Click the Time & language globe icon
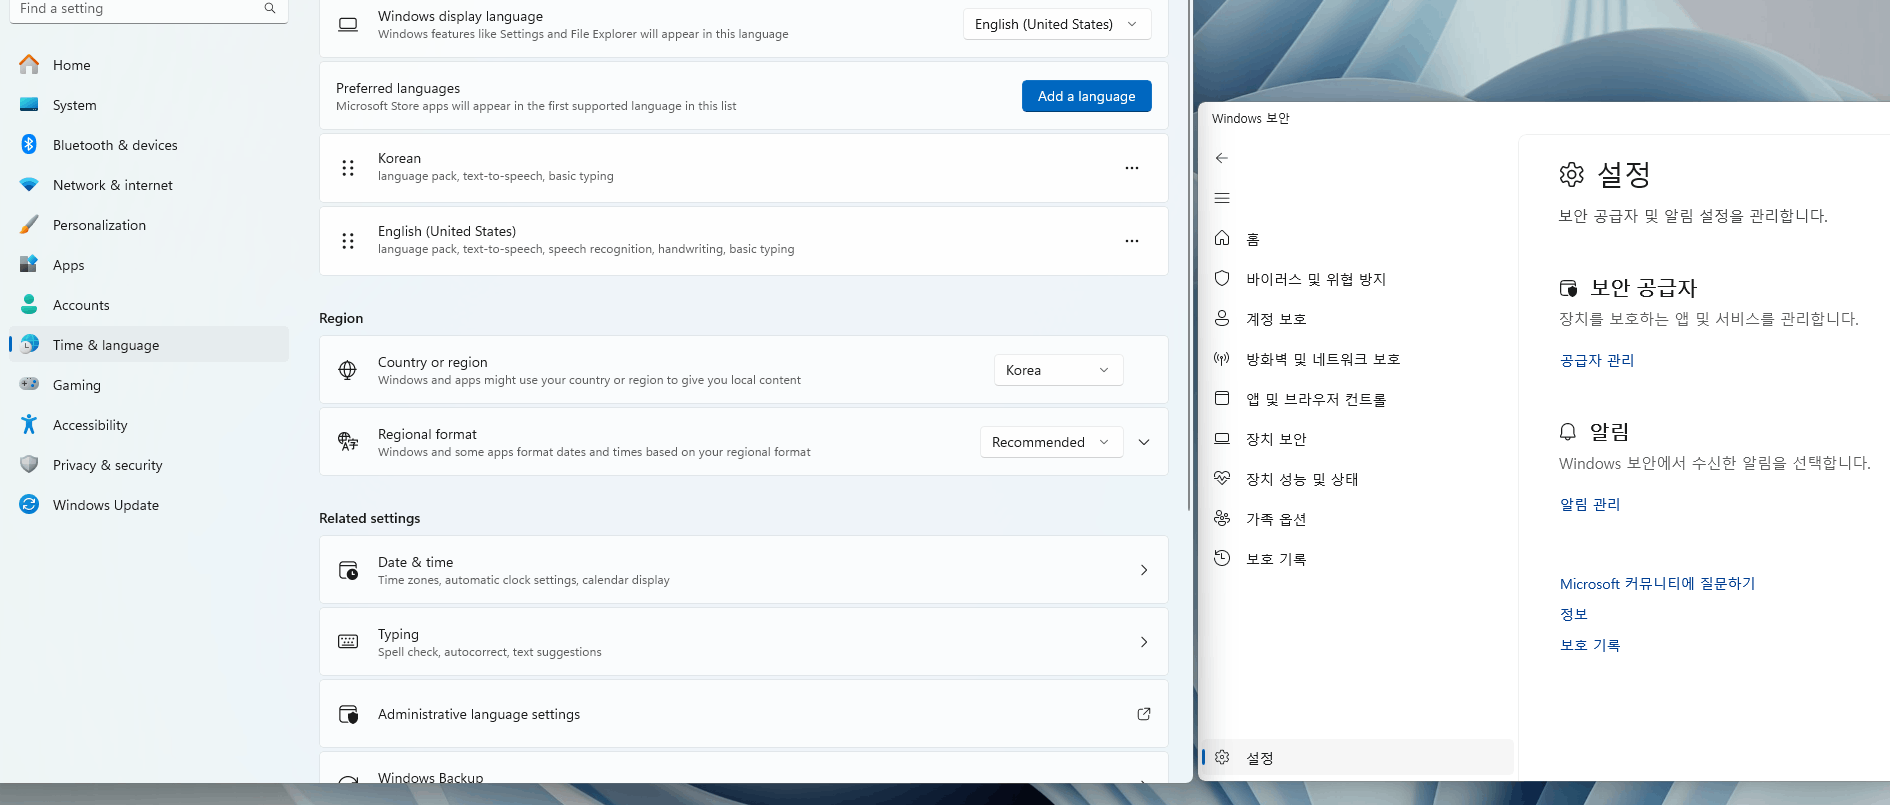Viewport: 1890px width, 805px height. (29, 345)
